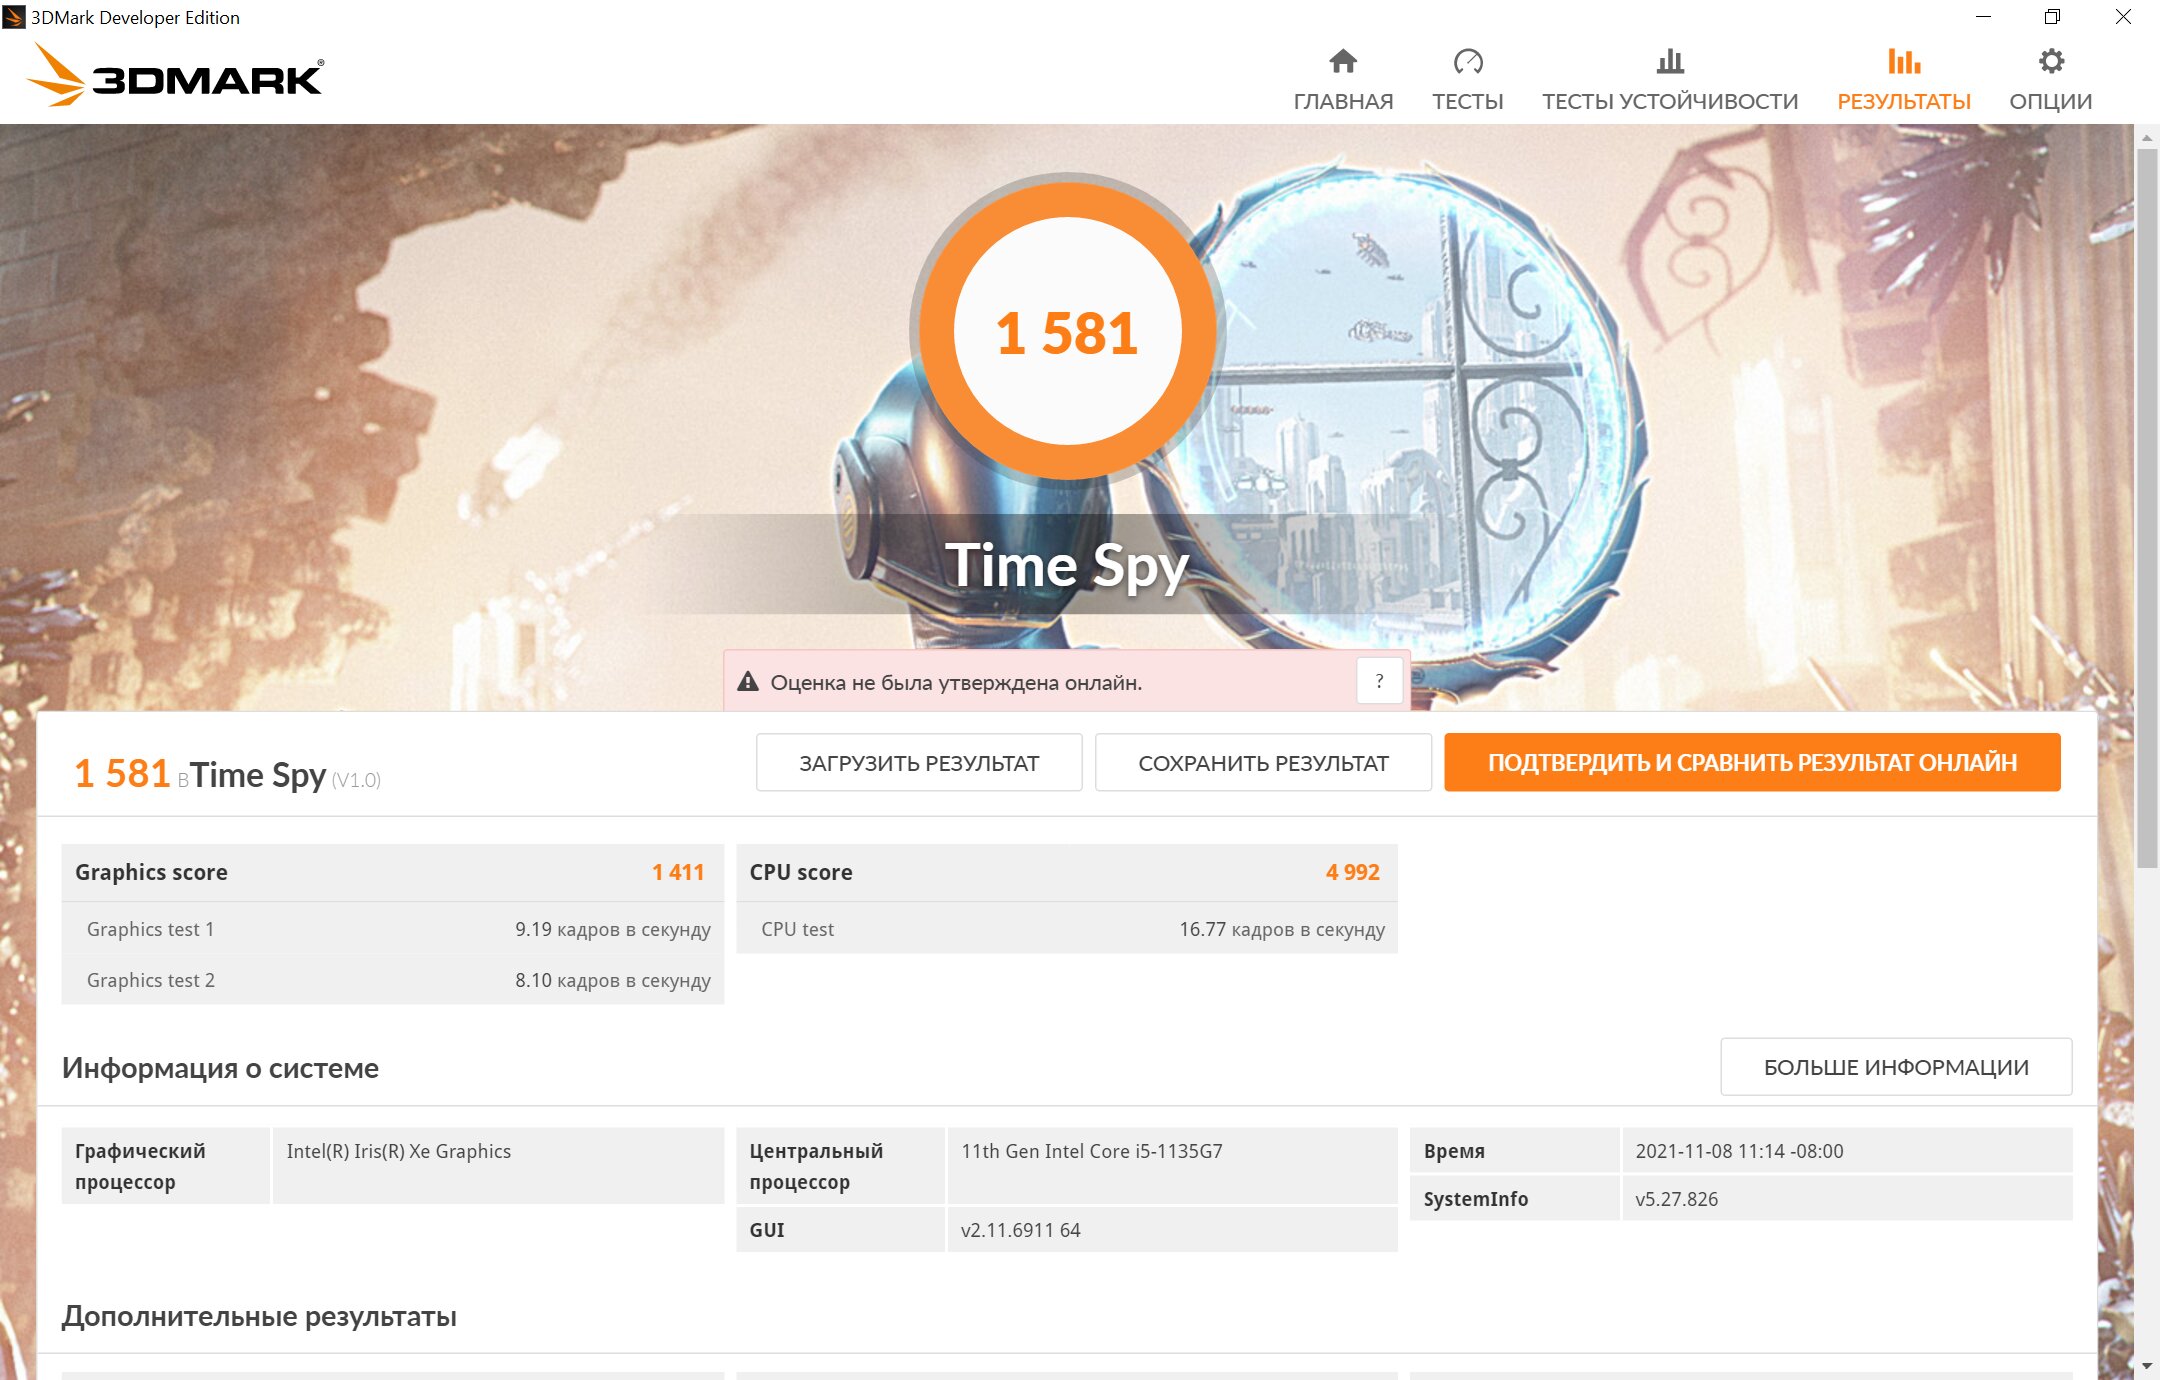Open the ОПЦИИ tab label
This screenshot has width=2160, height=1380.
[2050, 102]
